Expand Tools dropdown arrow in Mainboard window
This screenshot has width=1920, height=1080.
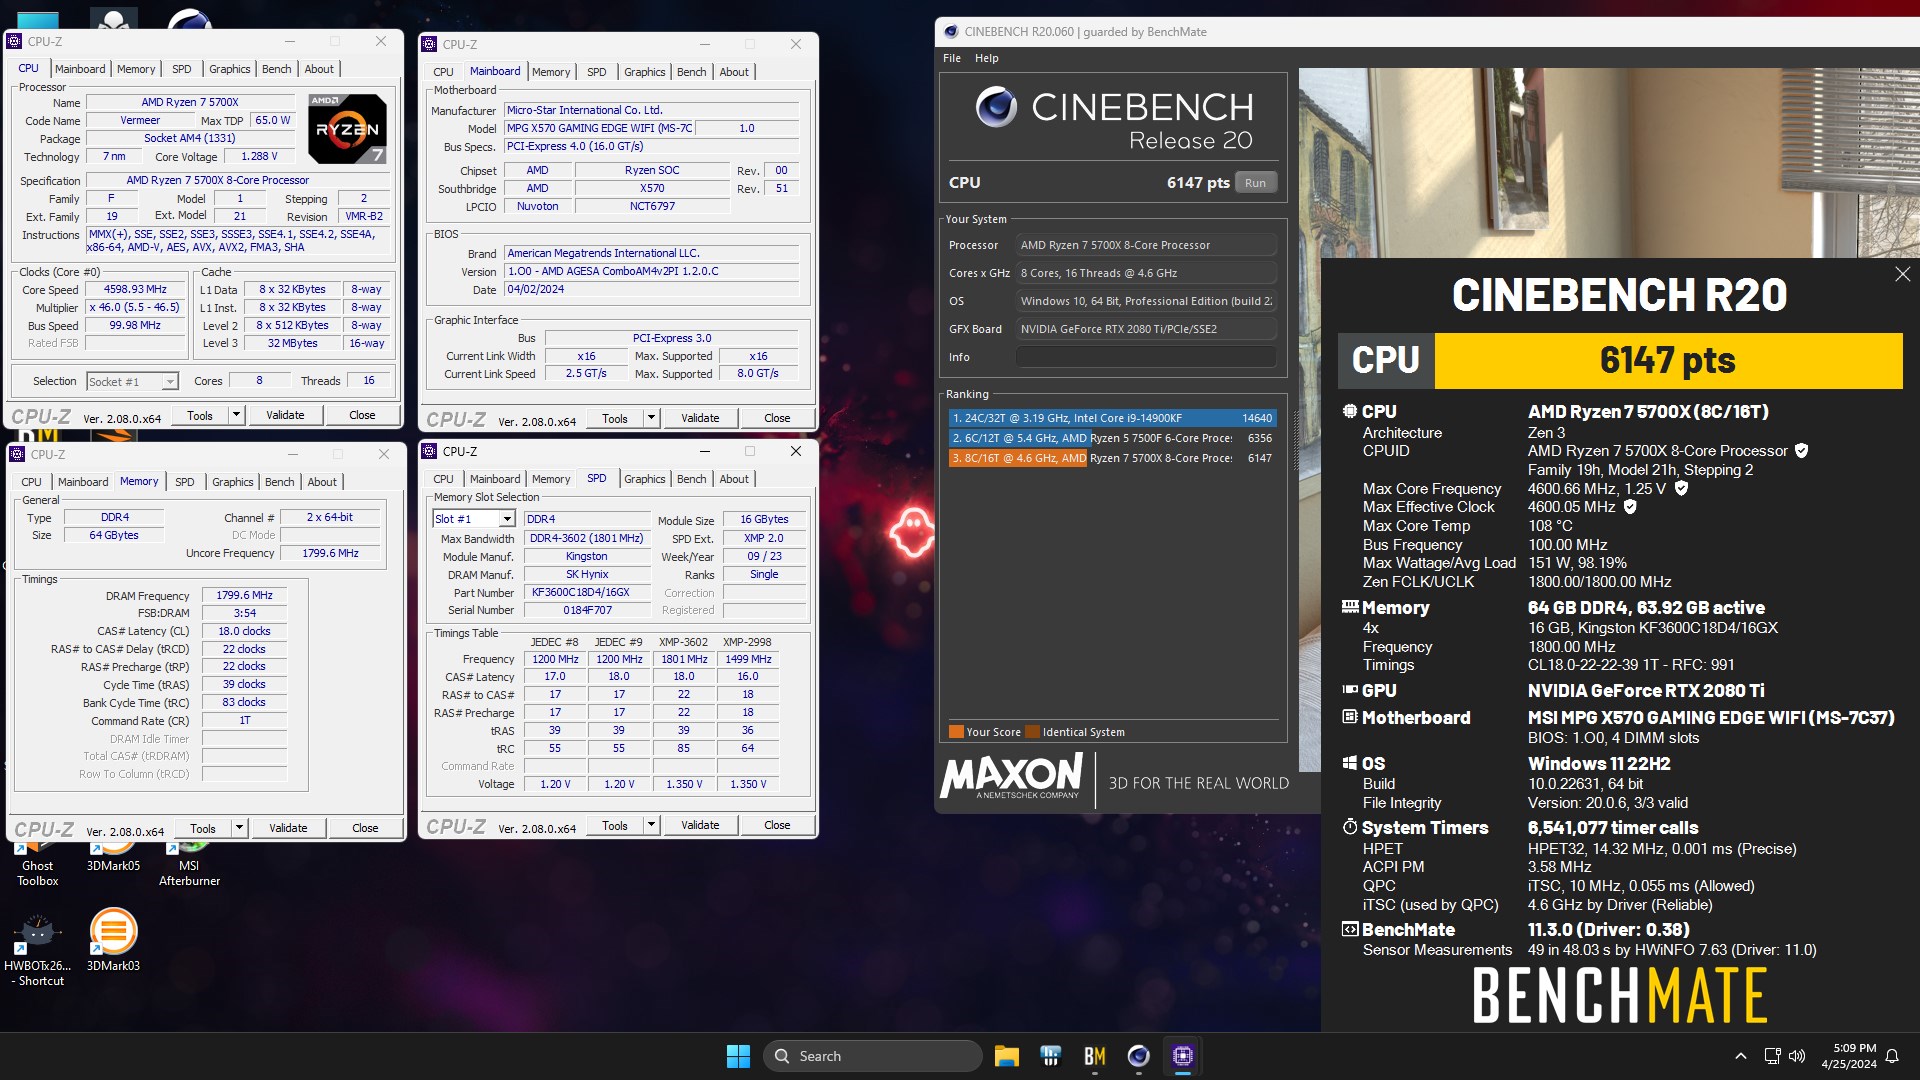point(652,418)
